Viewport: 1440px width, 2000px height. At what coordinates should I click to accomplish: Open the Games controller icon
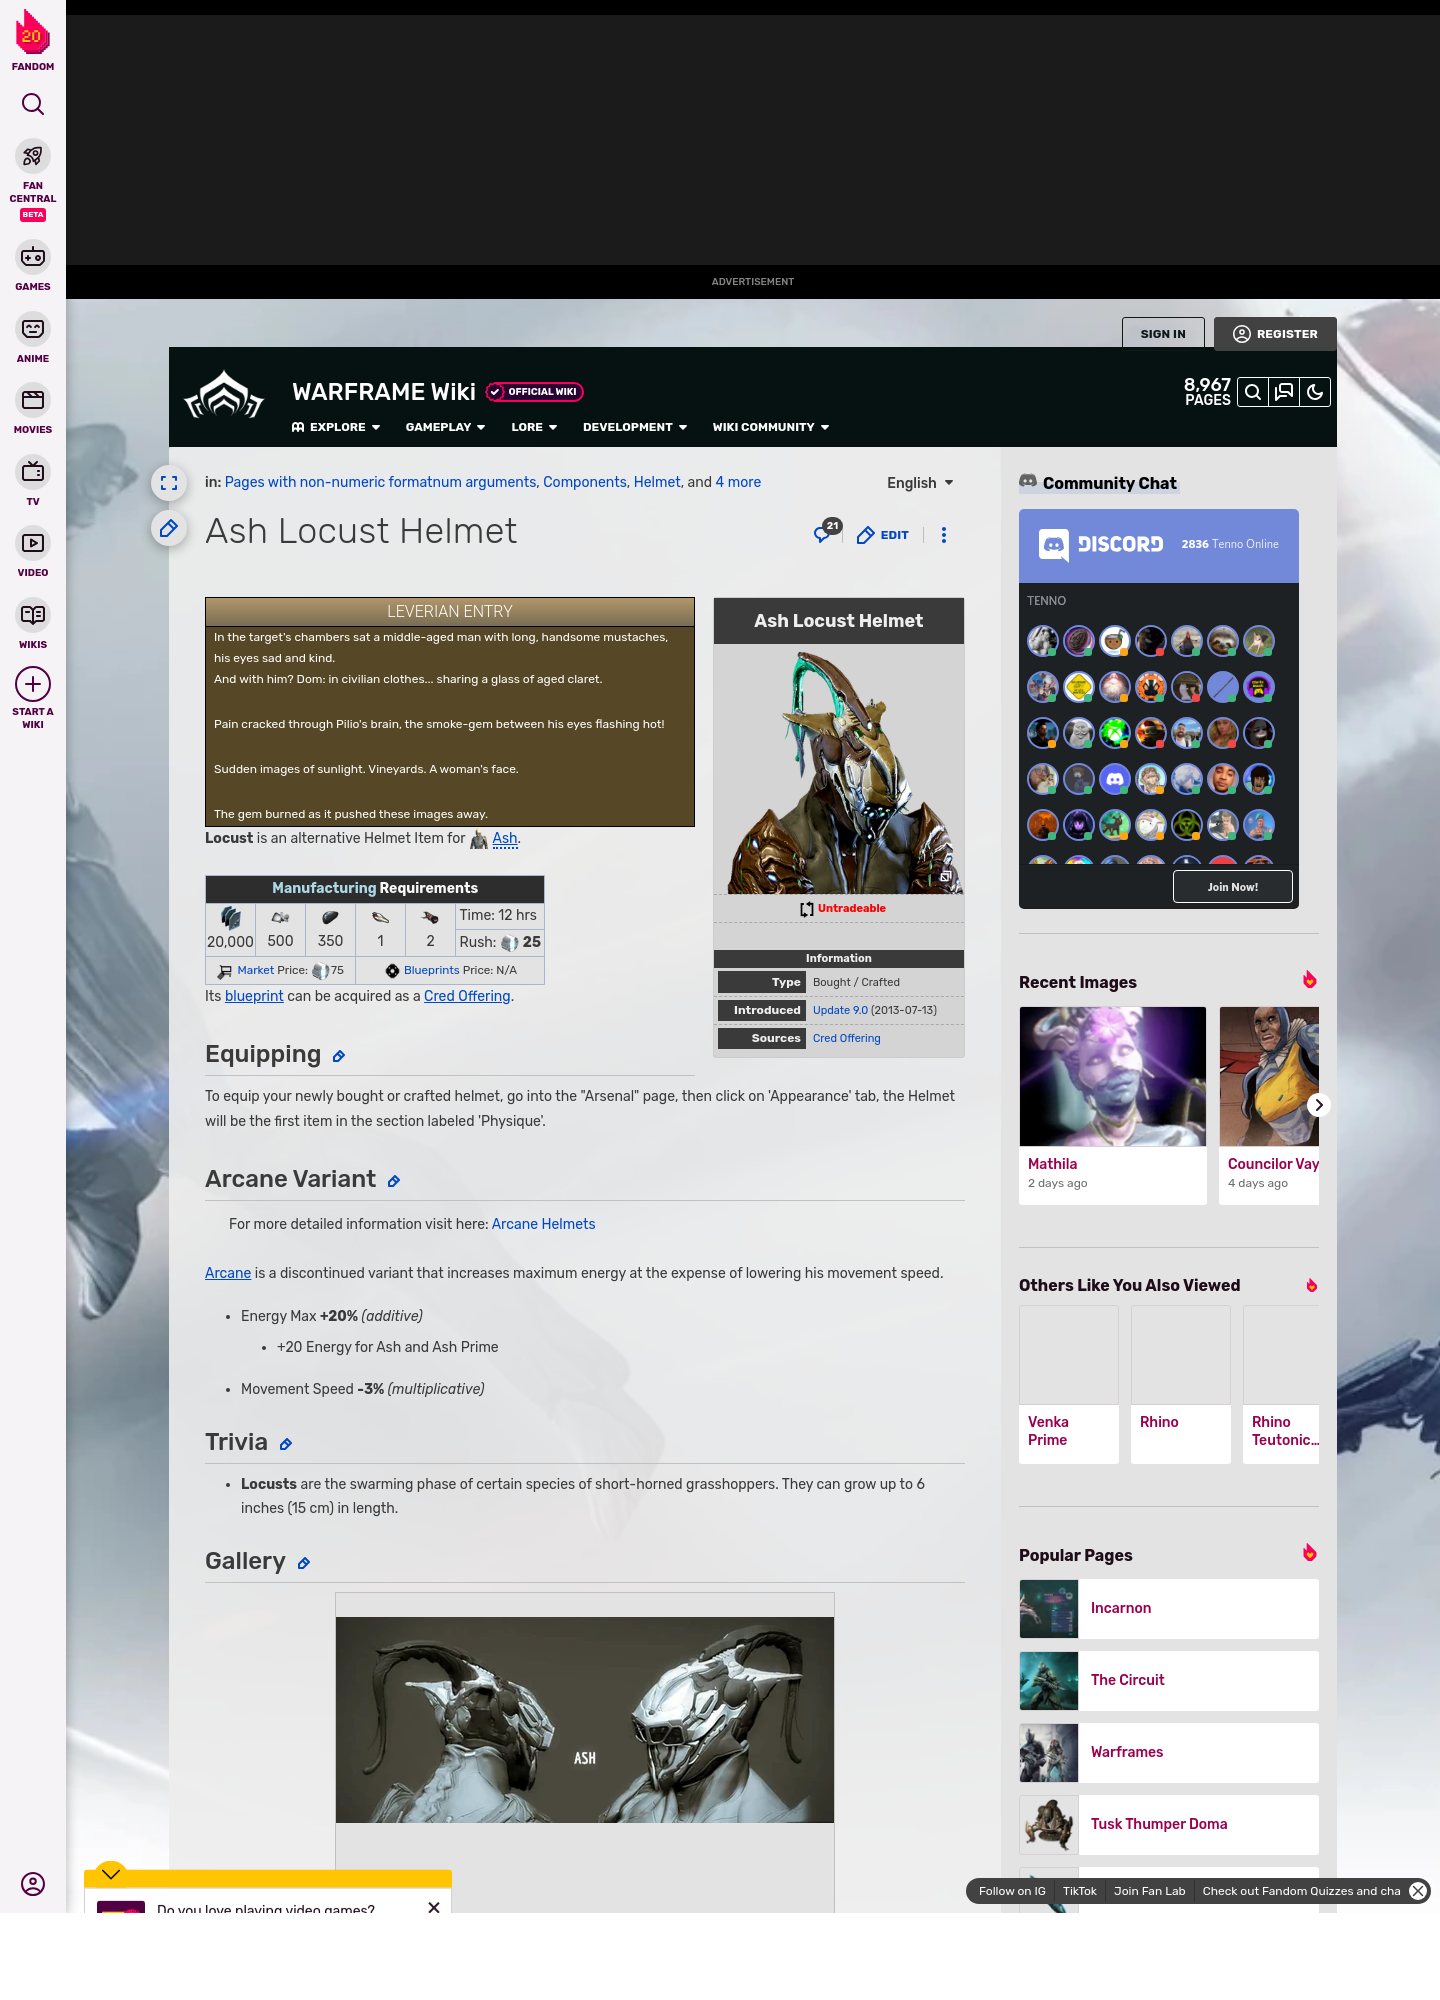tap(33, 257)
